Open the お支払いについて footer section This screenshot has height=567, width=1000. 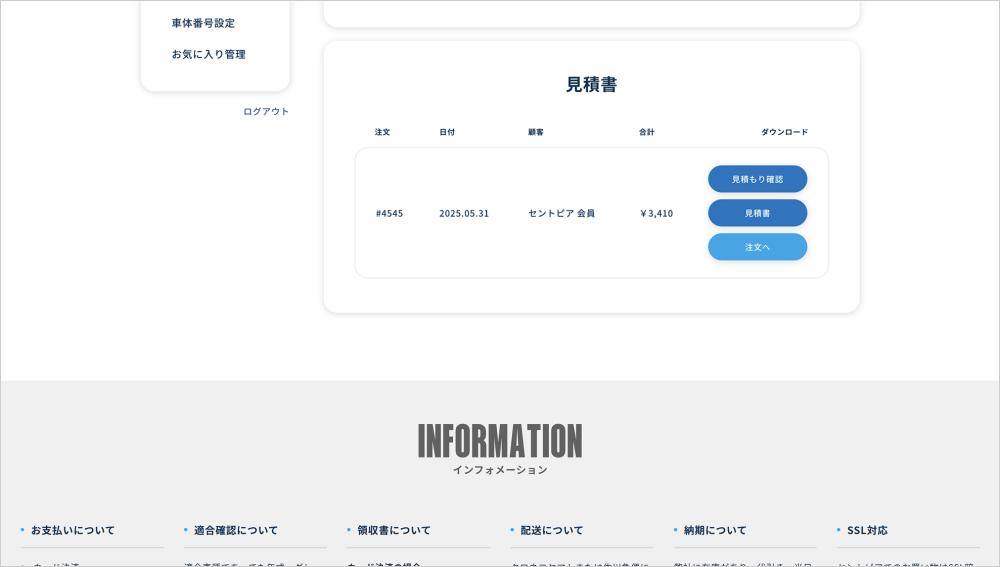click(73, 530)
